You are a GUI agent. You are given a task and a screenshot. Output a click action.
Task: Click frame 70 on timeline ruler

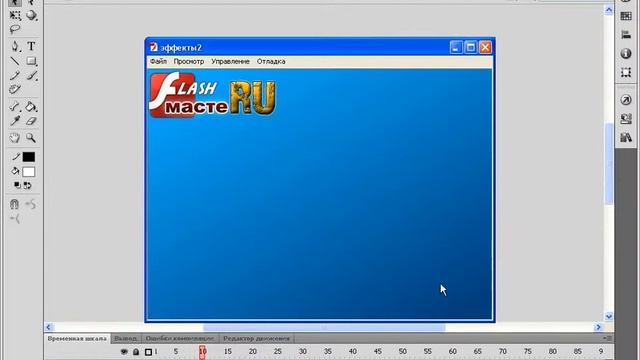click(502, 351)
